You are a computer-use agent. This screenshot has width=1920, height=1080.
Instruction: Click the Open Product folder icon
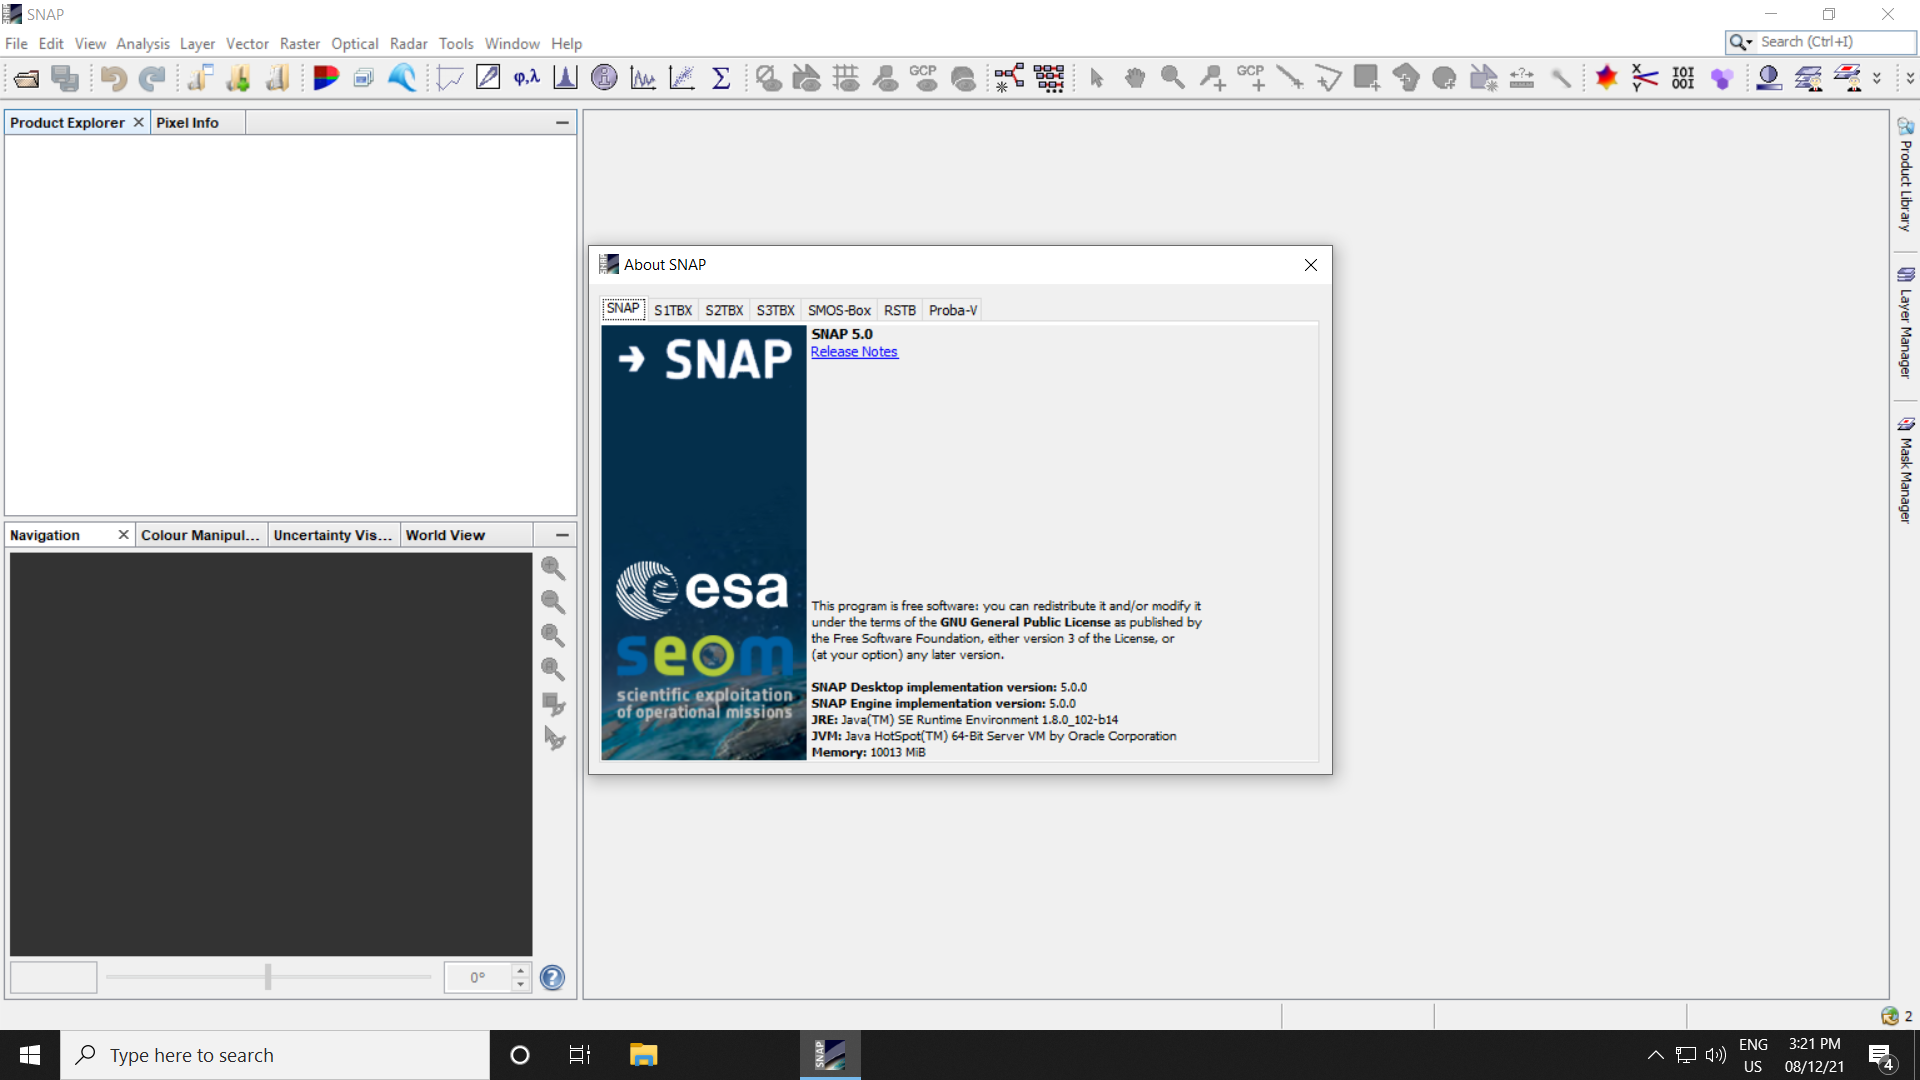[x=27, y=78]
